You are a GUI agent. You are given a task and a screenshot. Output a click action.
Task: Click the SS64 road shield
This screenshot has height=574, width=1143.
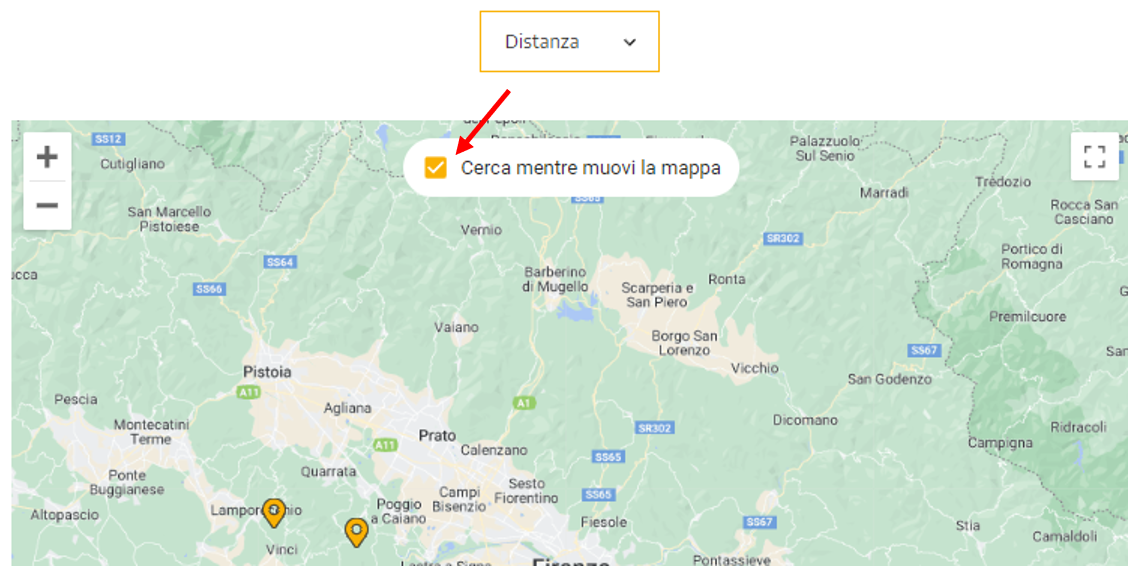point(280,262)
